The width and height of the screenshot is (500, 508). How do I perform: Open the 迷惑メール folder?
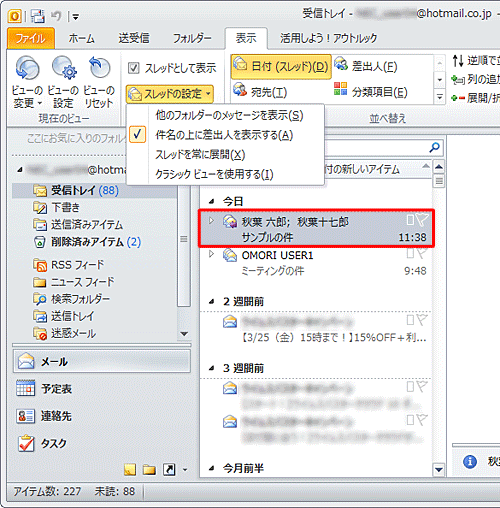pyautogui.click(x=73, y=333)
